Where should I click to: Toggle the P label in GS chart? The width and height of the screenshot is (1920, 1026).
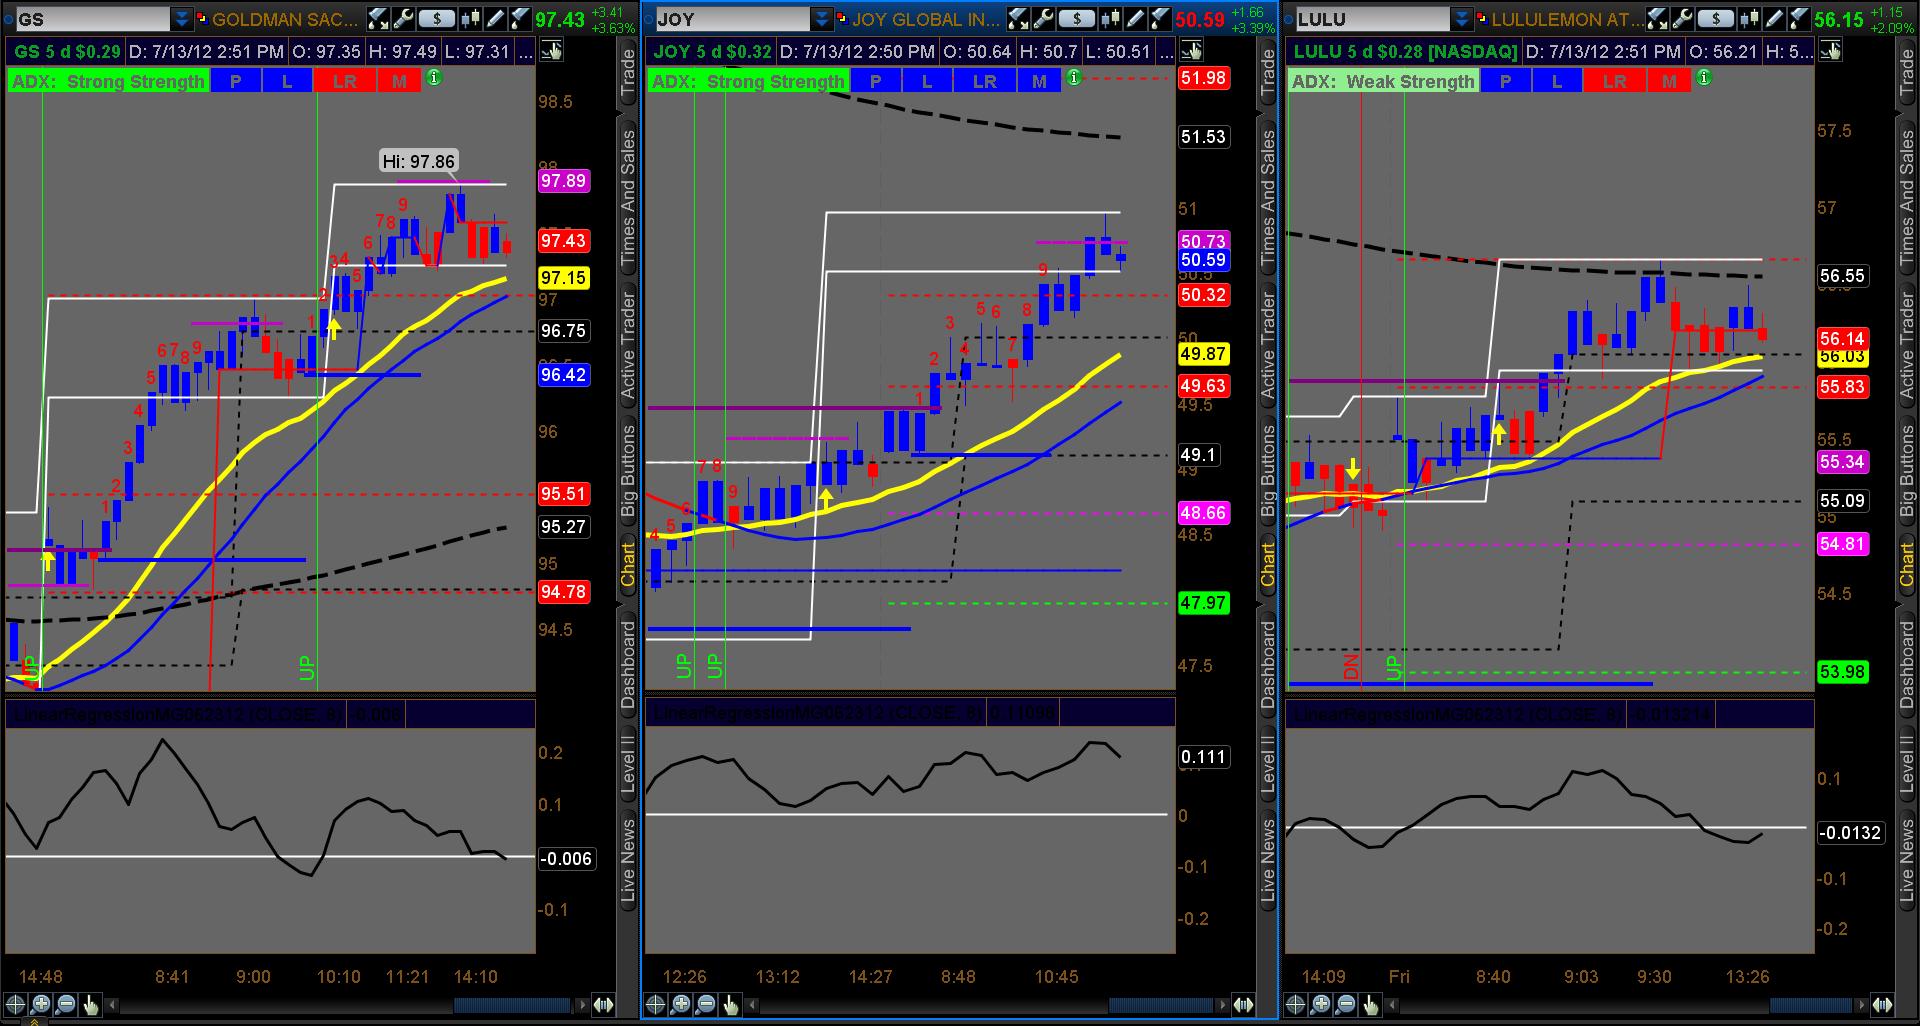click(236, 82)
